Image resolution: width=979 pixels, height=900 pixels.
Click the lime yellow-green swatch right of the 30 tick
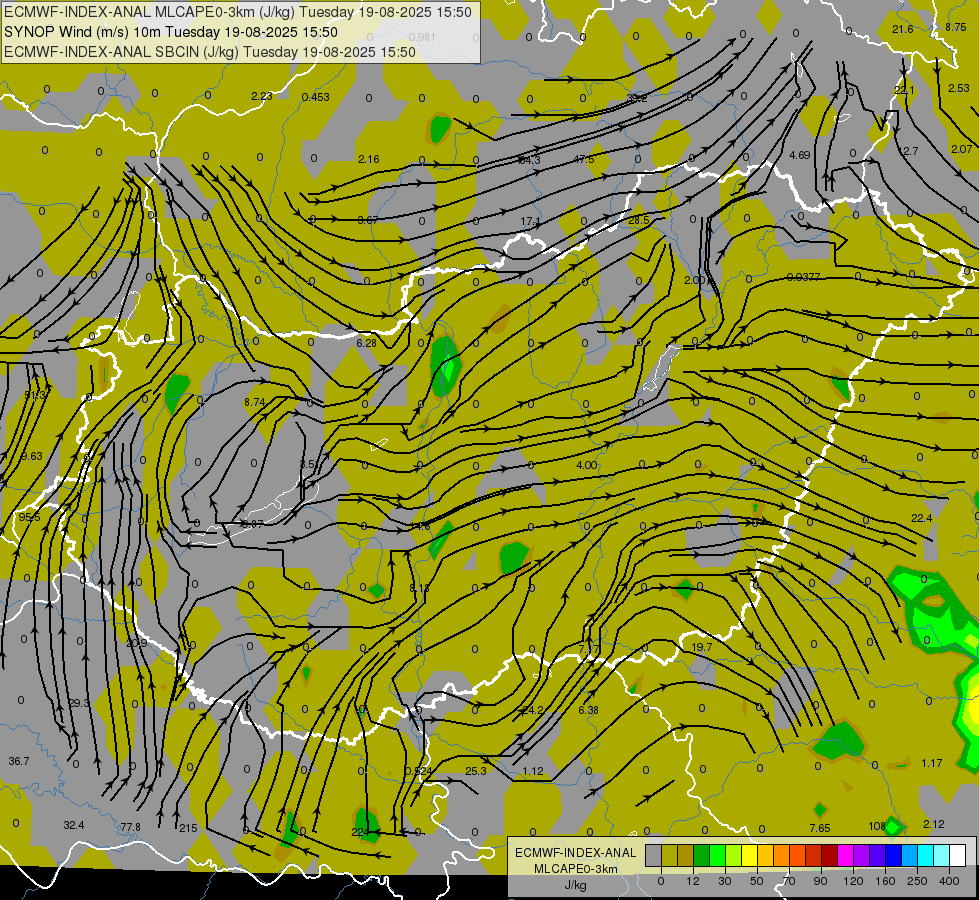coord(734,856)
